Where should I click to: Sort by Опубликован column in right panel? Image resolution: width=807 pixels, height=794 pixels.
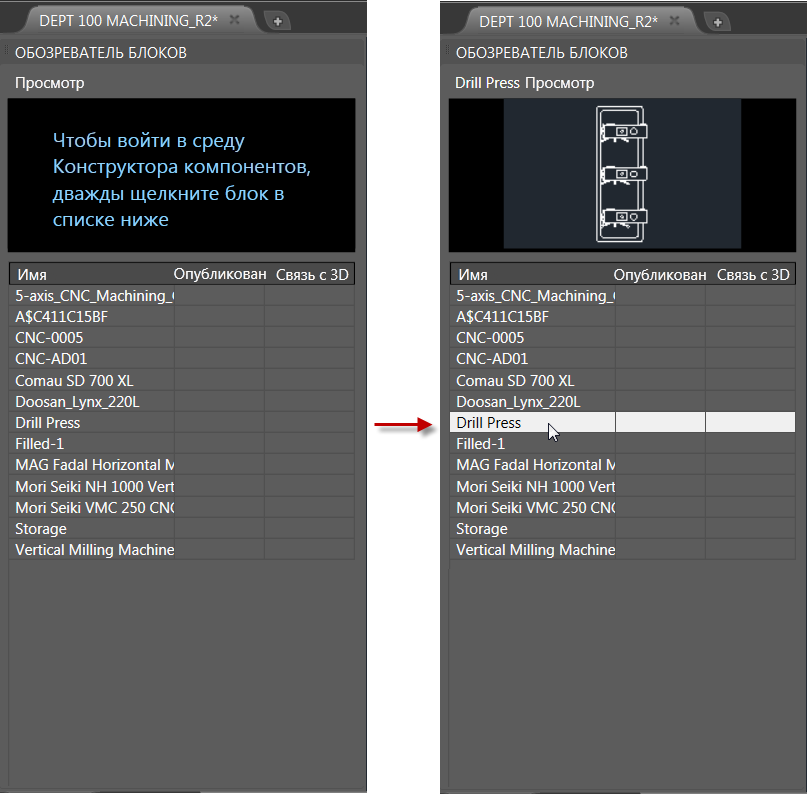660,274
